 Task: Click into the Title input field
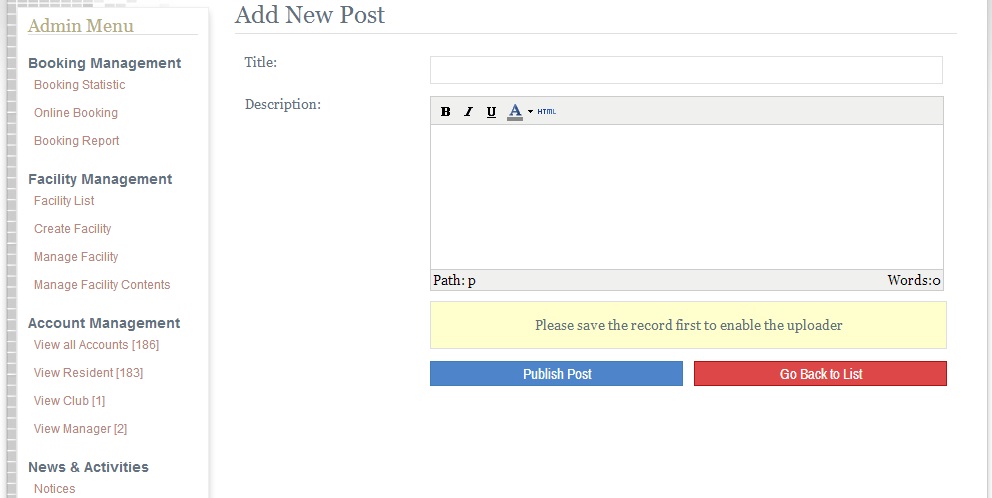[x=686, y=70]
